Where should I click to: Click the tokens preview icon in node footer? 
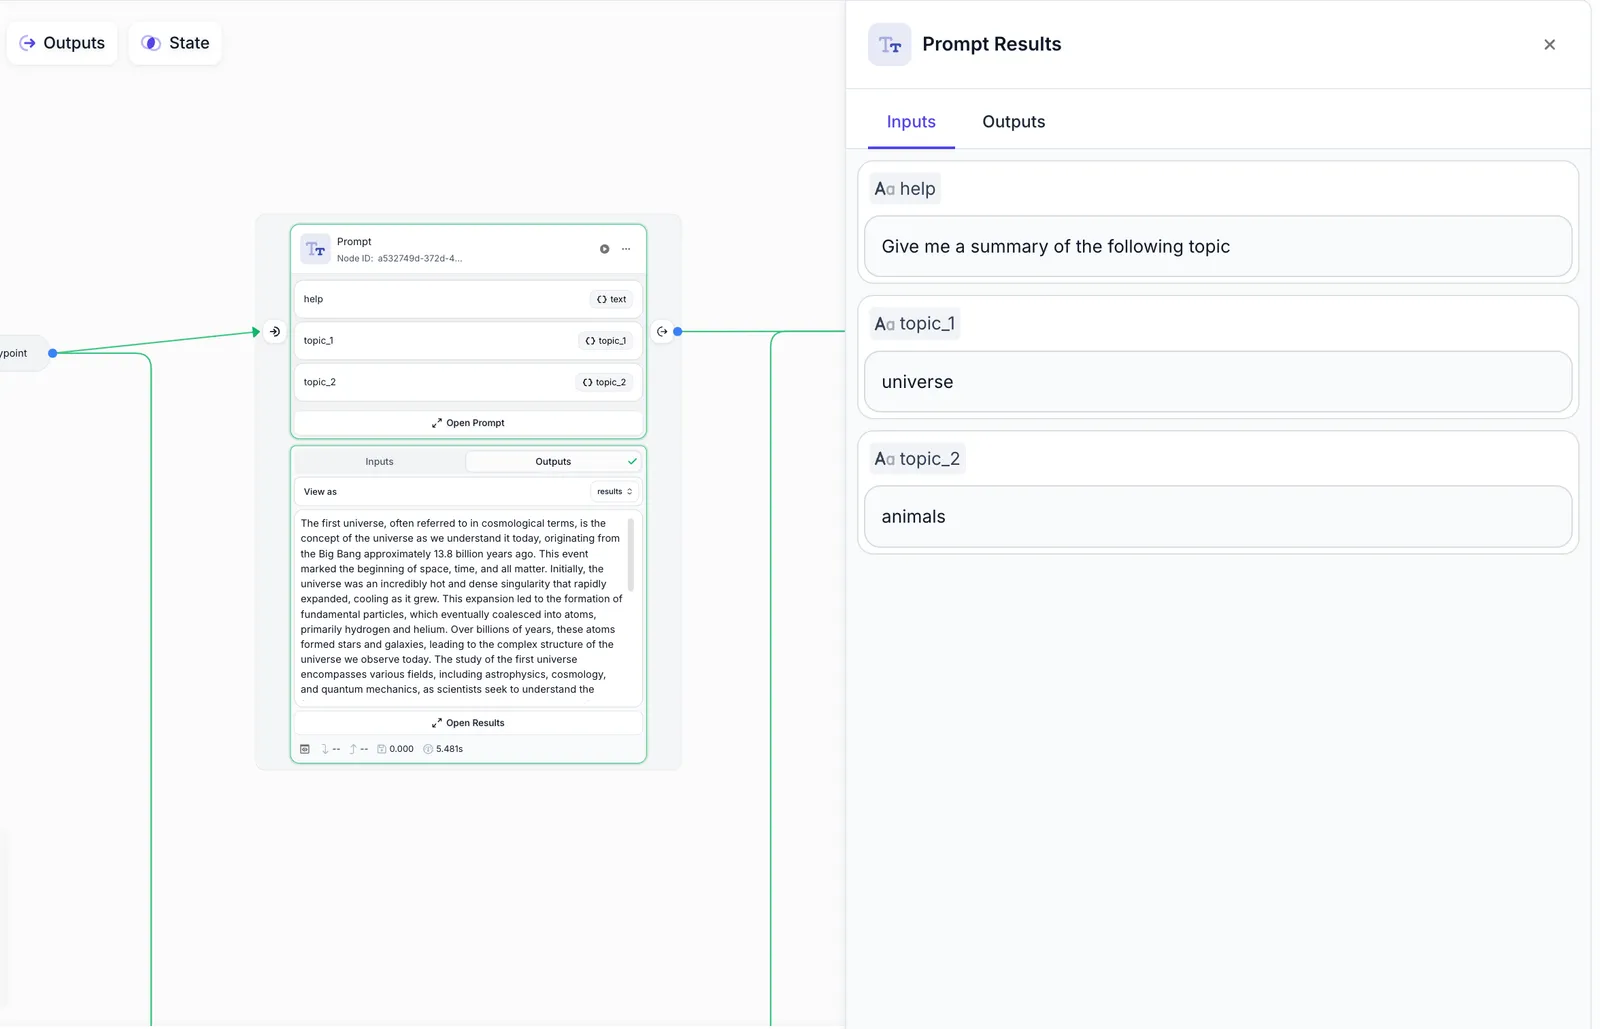pyautogui.click(x=305, y=749)
